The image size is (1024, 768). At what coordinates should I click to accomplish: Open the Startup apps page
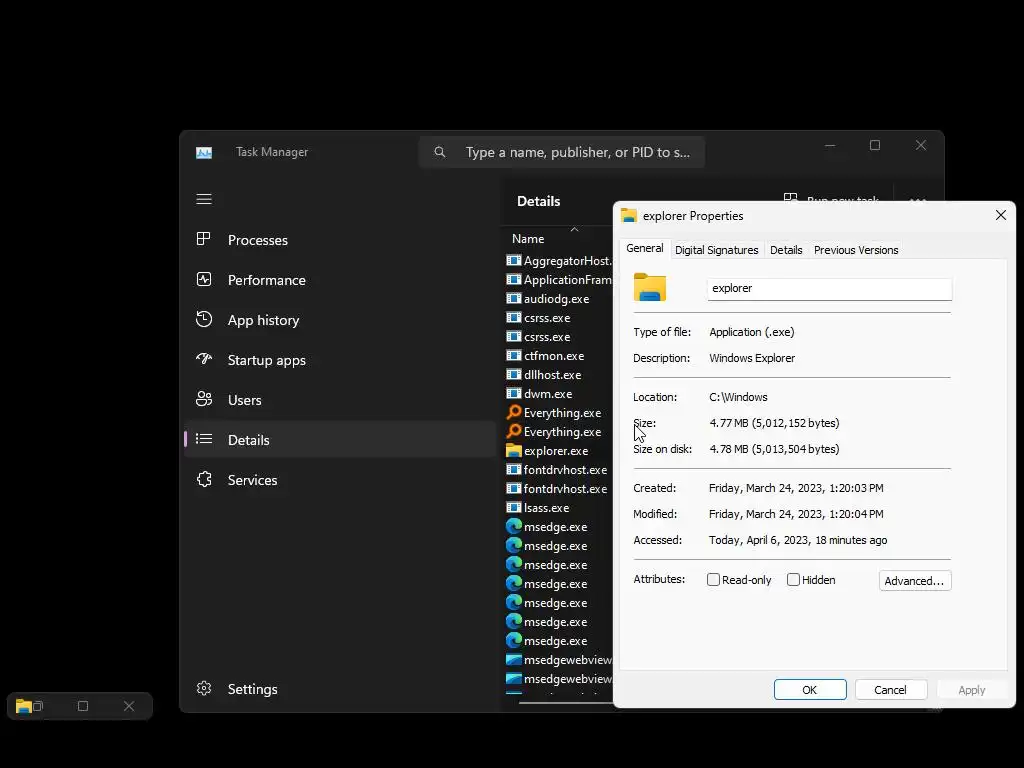point(340,360)
